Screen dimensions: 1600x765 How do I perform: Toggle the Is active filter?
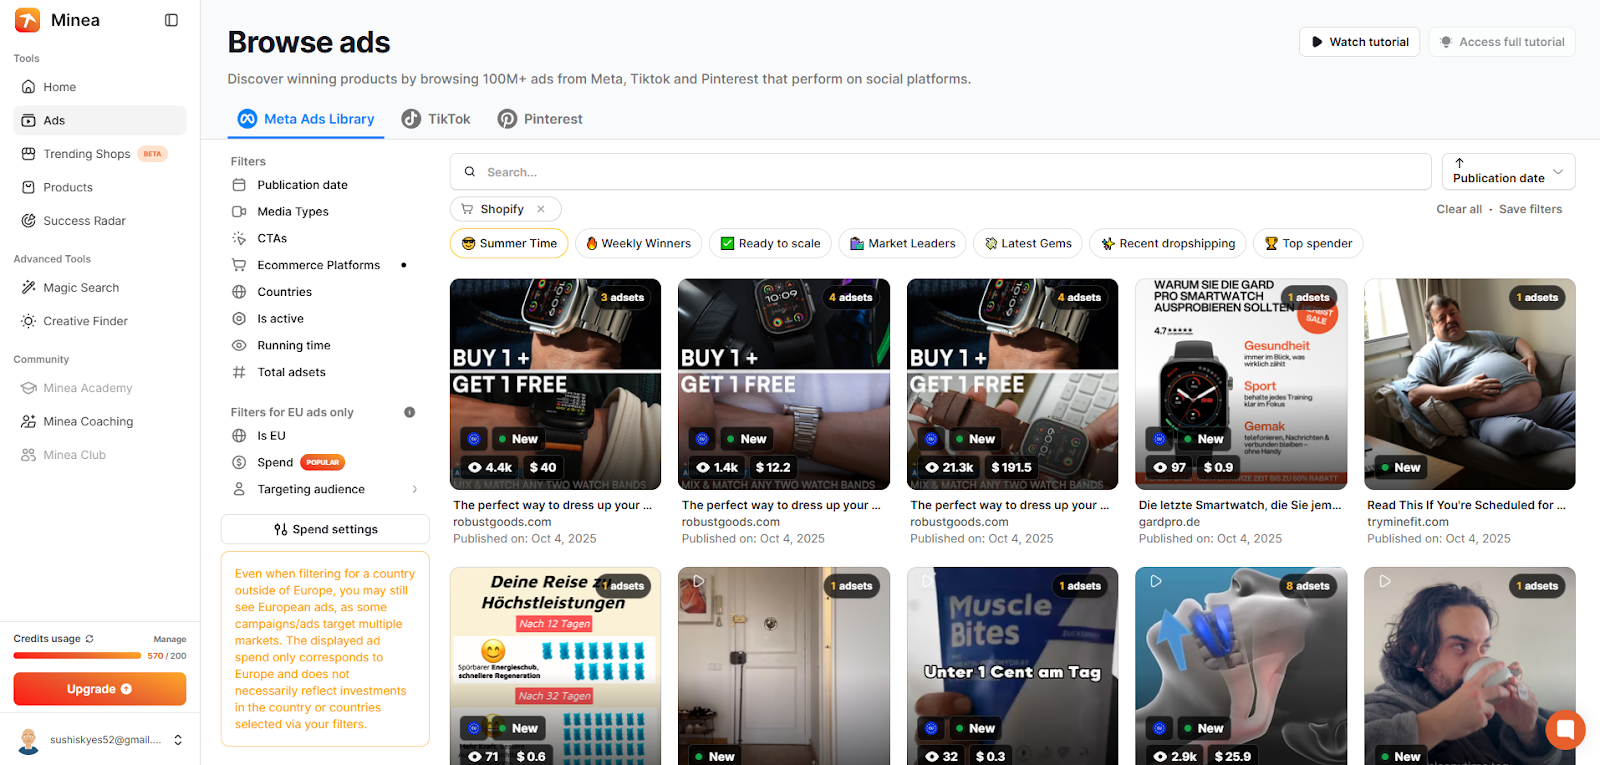pyautogui.click(x=280, y=319)
